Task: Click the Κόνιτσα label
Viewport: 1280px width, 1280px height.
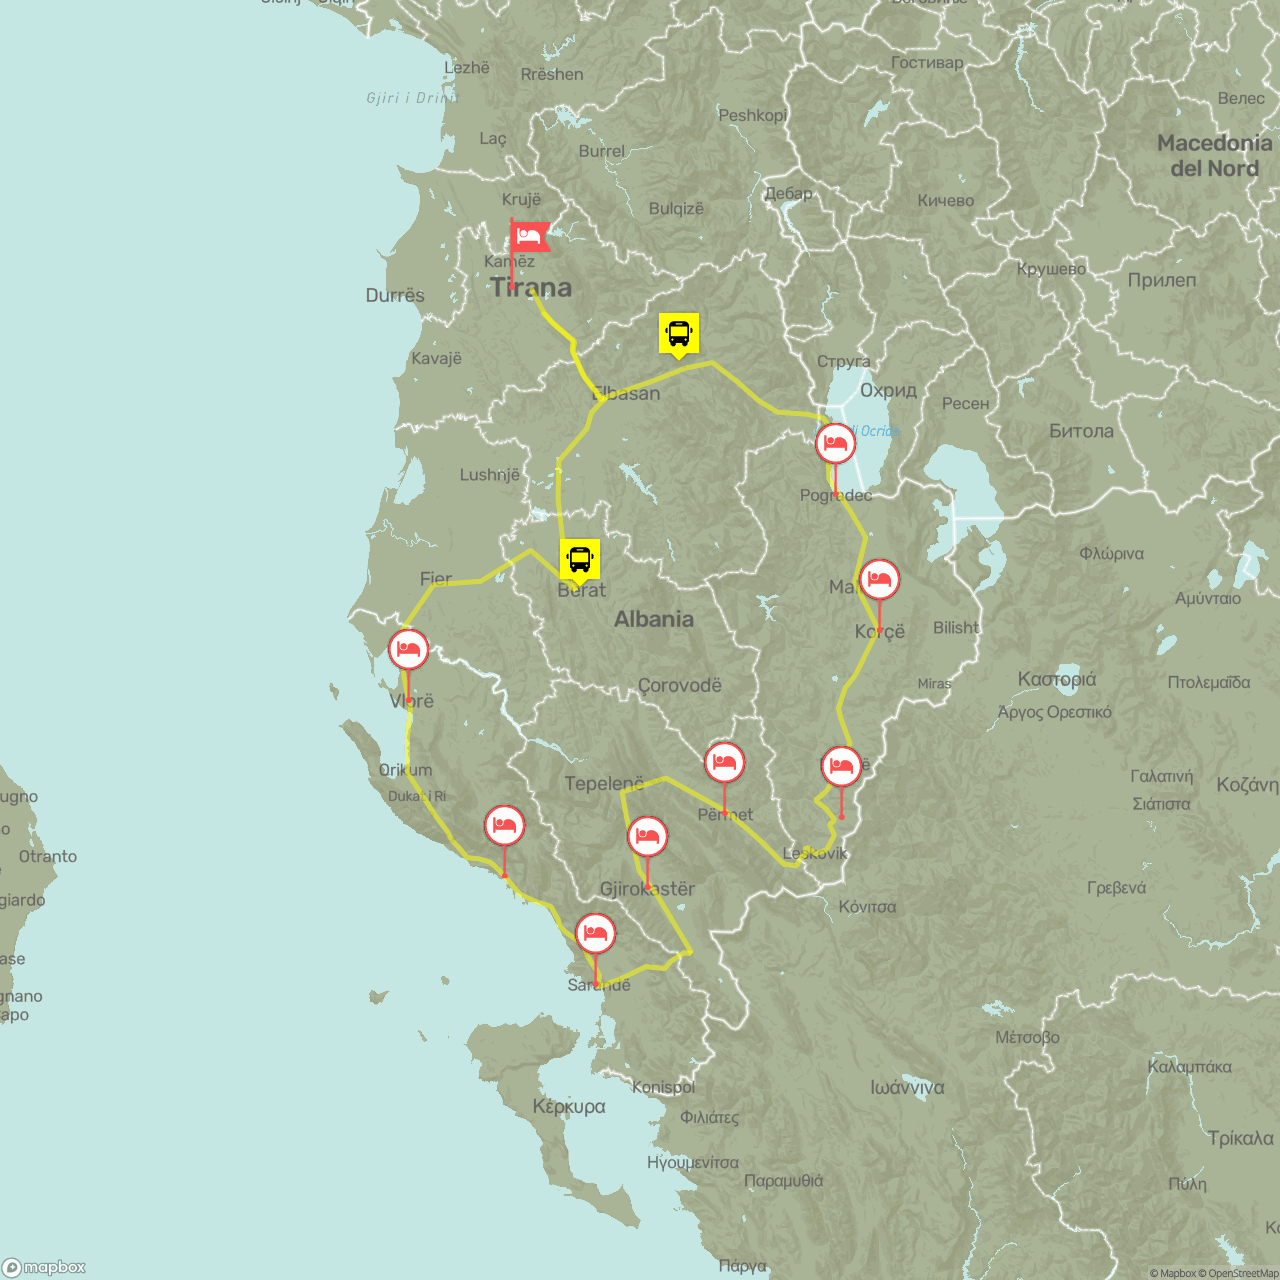Action: coord(867,907)
